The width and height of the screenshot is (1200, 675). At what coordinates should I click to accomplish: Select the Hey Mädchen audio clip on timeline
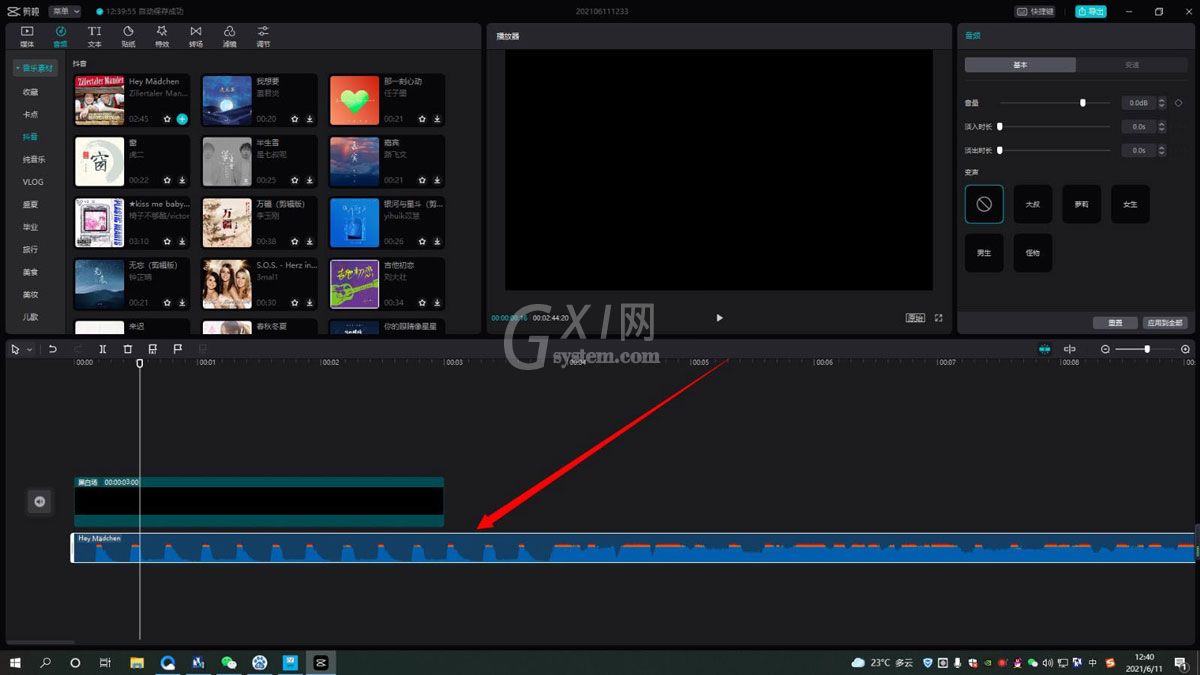[x=634, y=547]
